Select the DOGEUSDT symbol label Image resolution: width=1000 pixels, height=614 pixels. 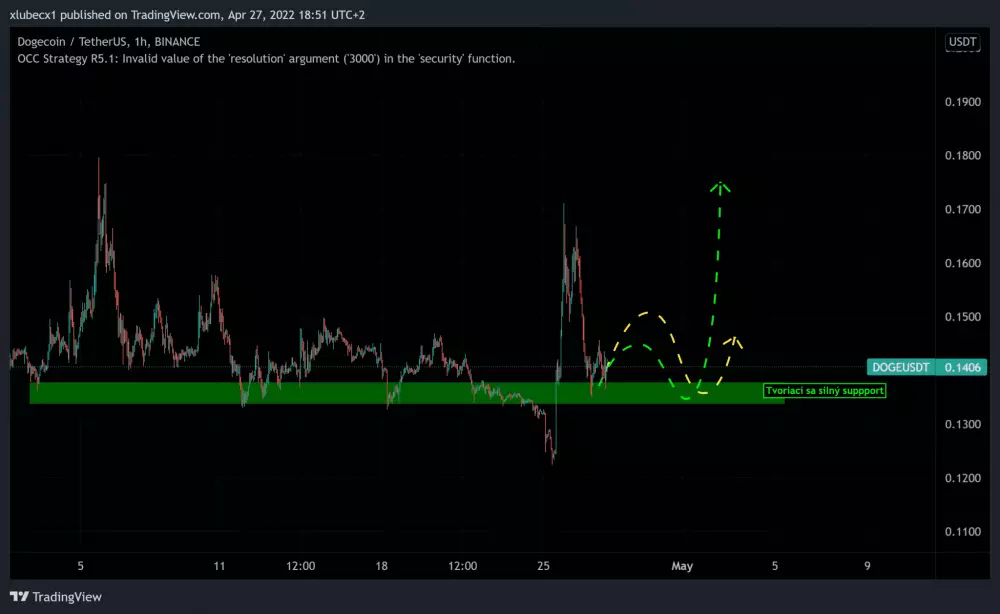(902, 367)
